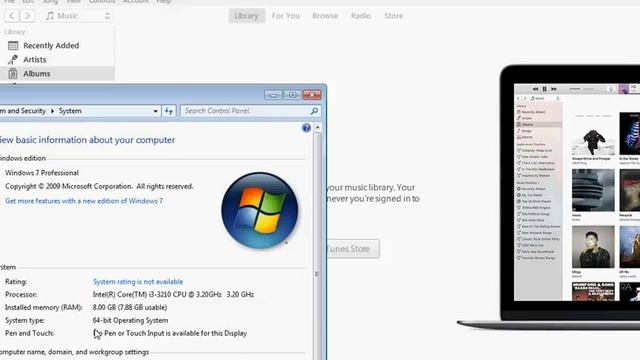Click the Pen or Touch Input availability text
Screen dimensions: 640x360
pyautogui.click(x=170, y=333)
